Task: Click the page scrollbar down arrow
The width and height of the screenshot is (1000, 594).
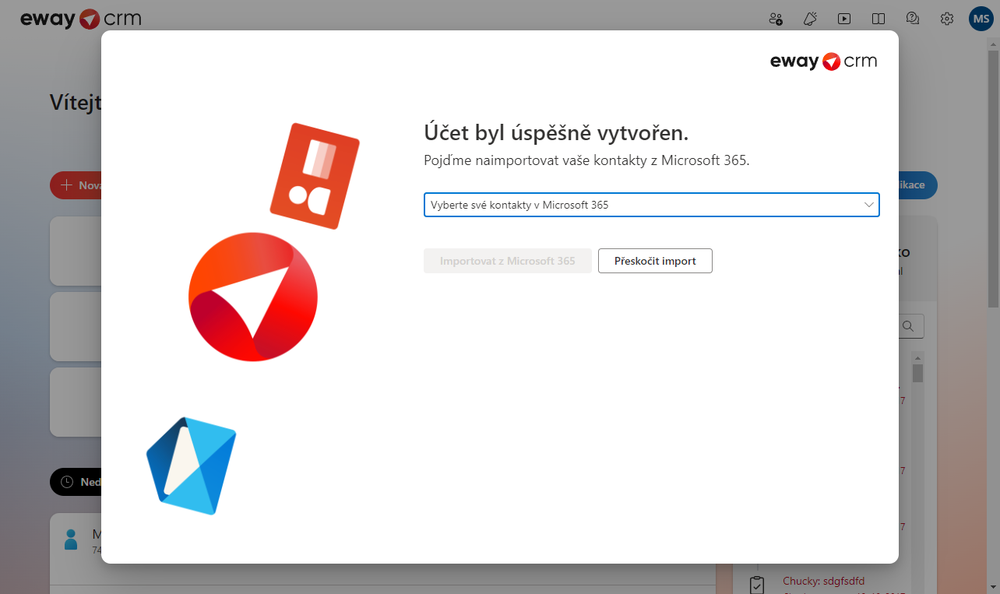Action: pos(993,587)
